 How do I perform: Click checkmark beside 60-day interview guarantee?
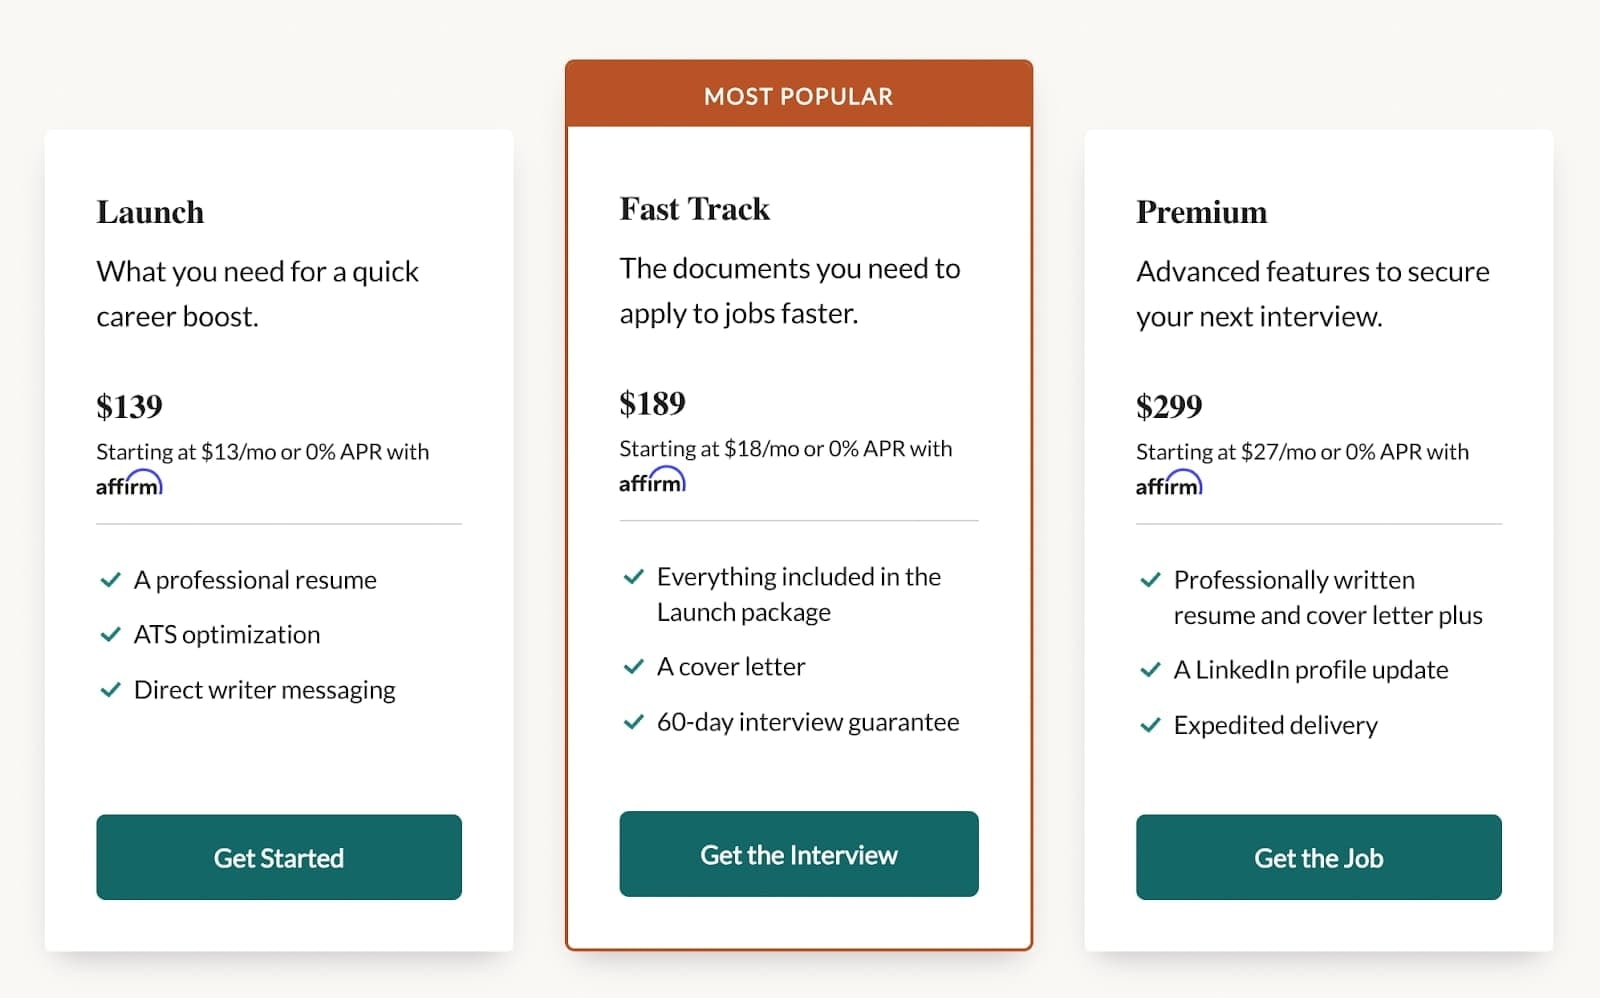[633, 722]
